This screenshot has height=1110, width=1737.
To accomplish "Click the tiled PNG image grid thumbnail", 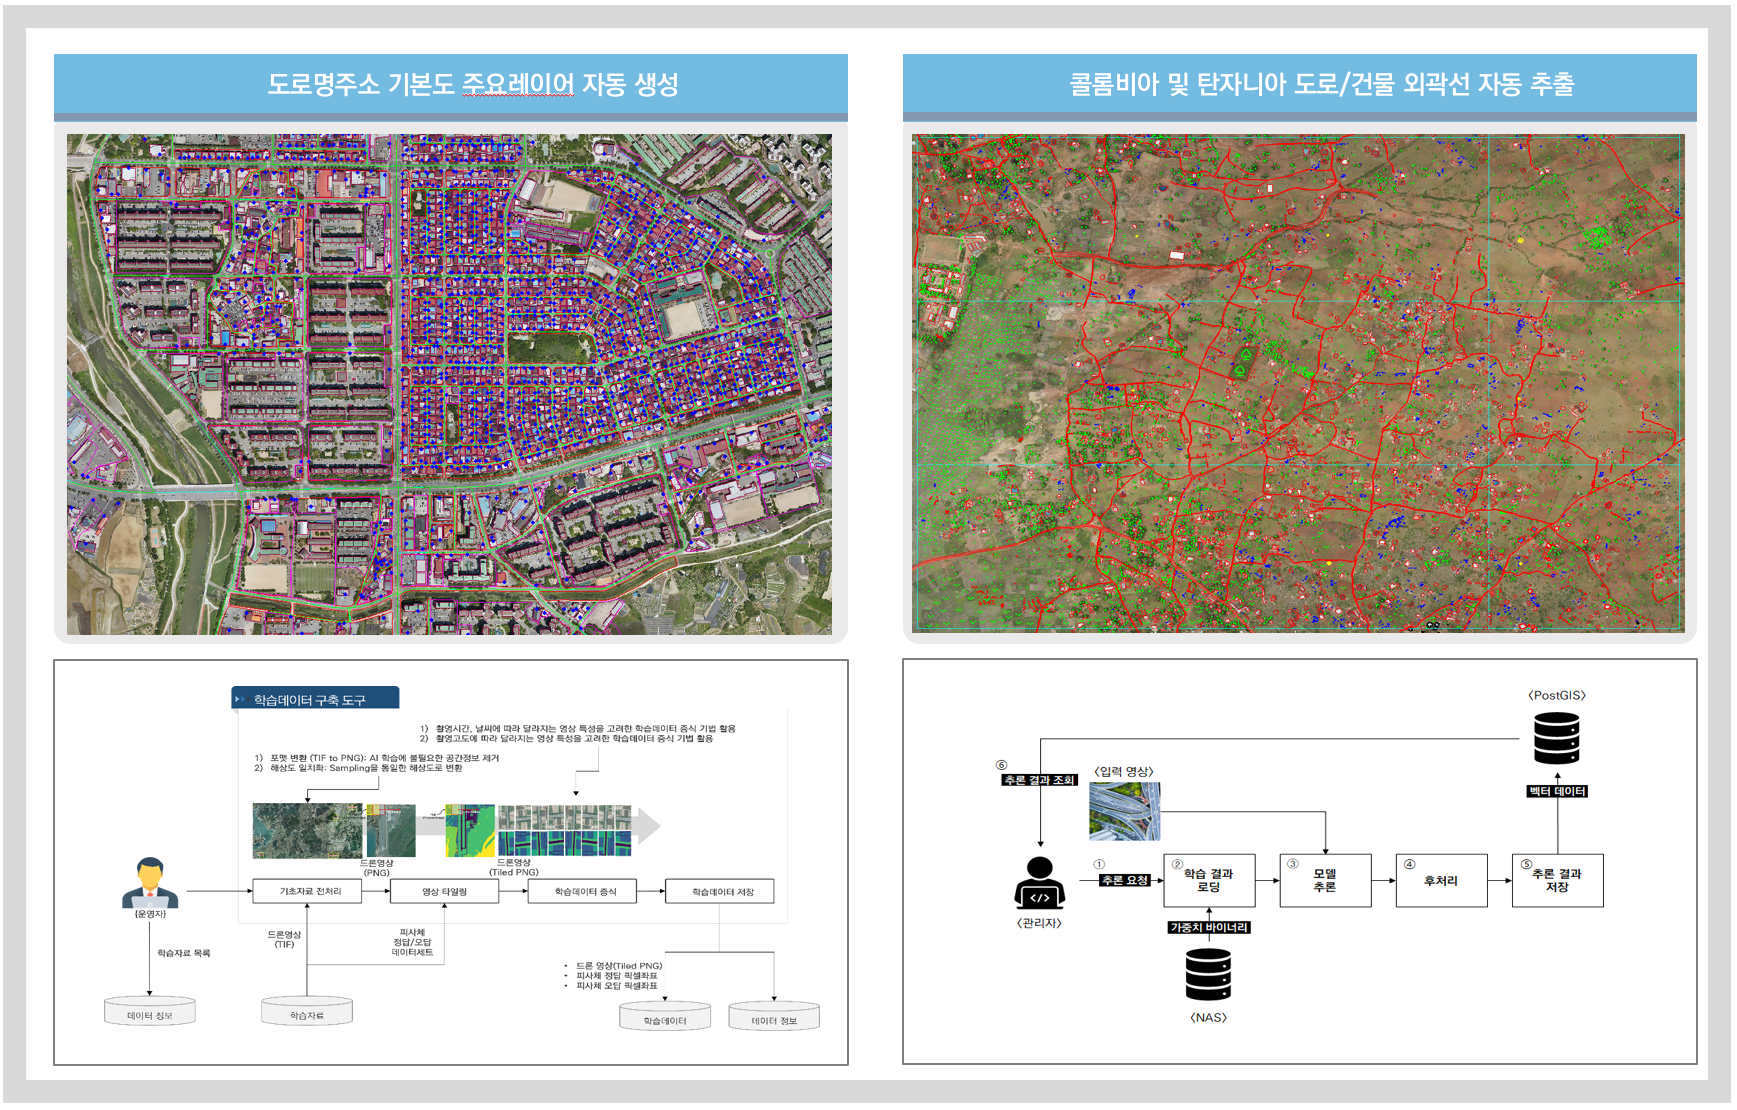I will [565, 830].
